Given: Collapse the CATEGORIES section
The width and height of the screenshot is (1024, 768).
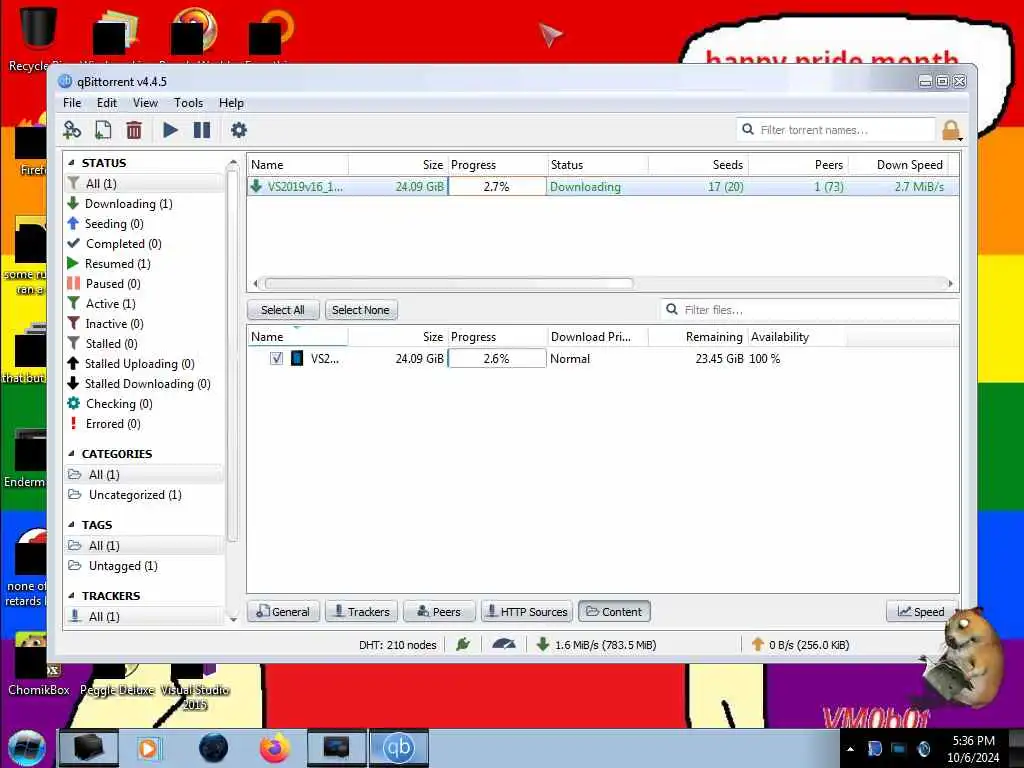Looking at the screenshot, I should coord(71,453).
